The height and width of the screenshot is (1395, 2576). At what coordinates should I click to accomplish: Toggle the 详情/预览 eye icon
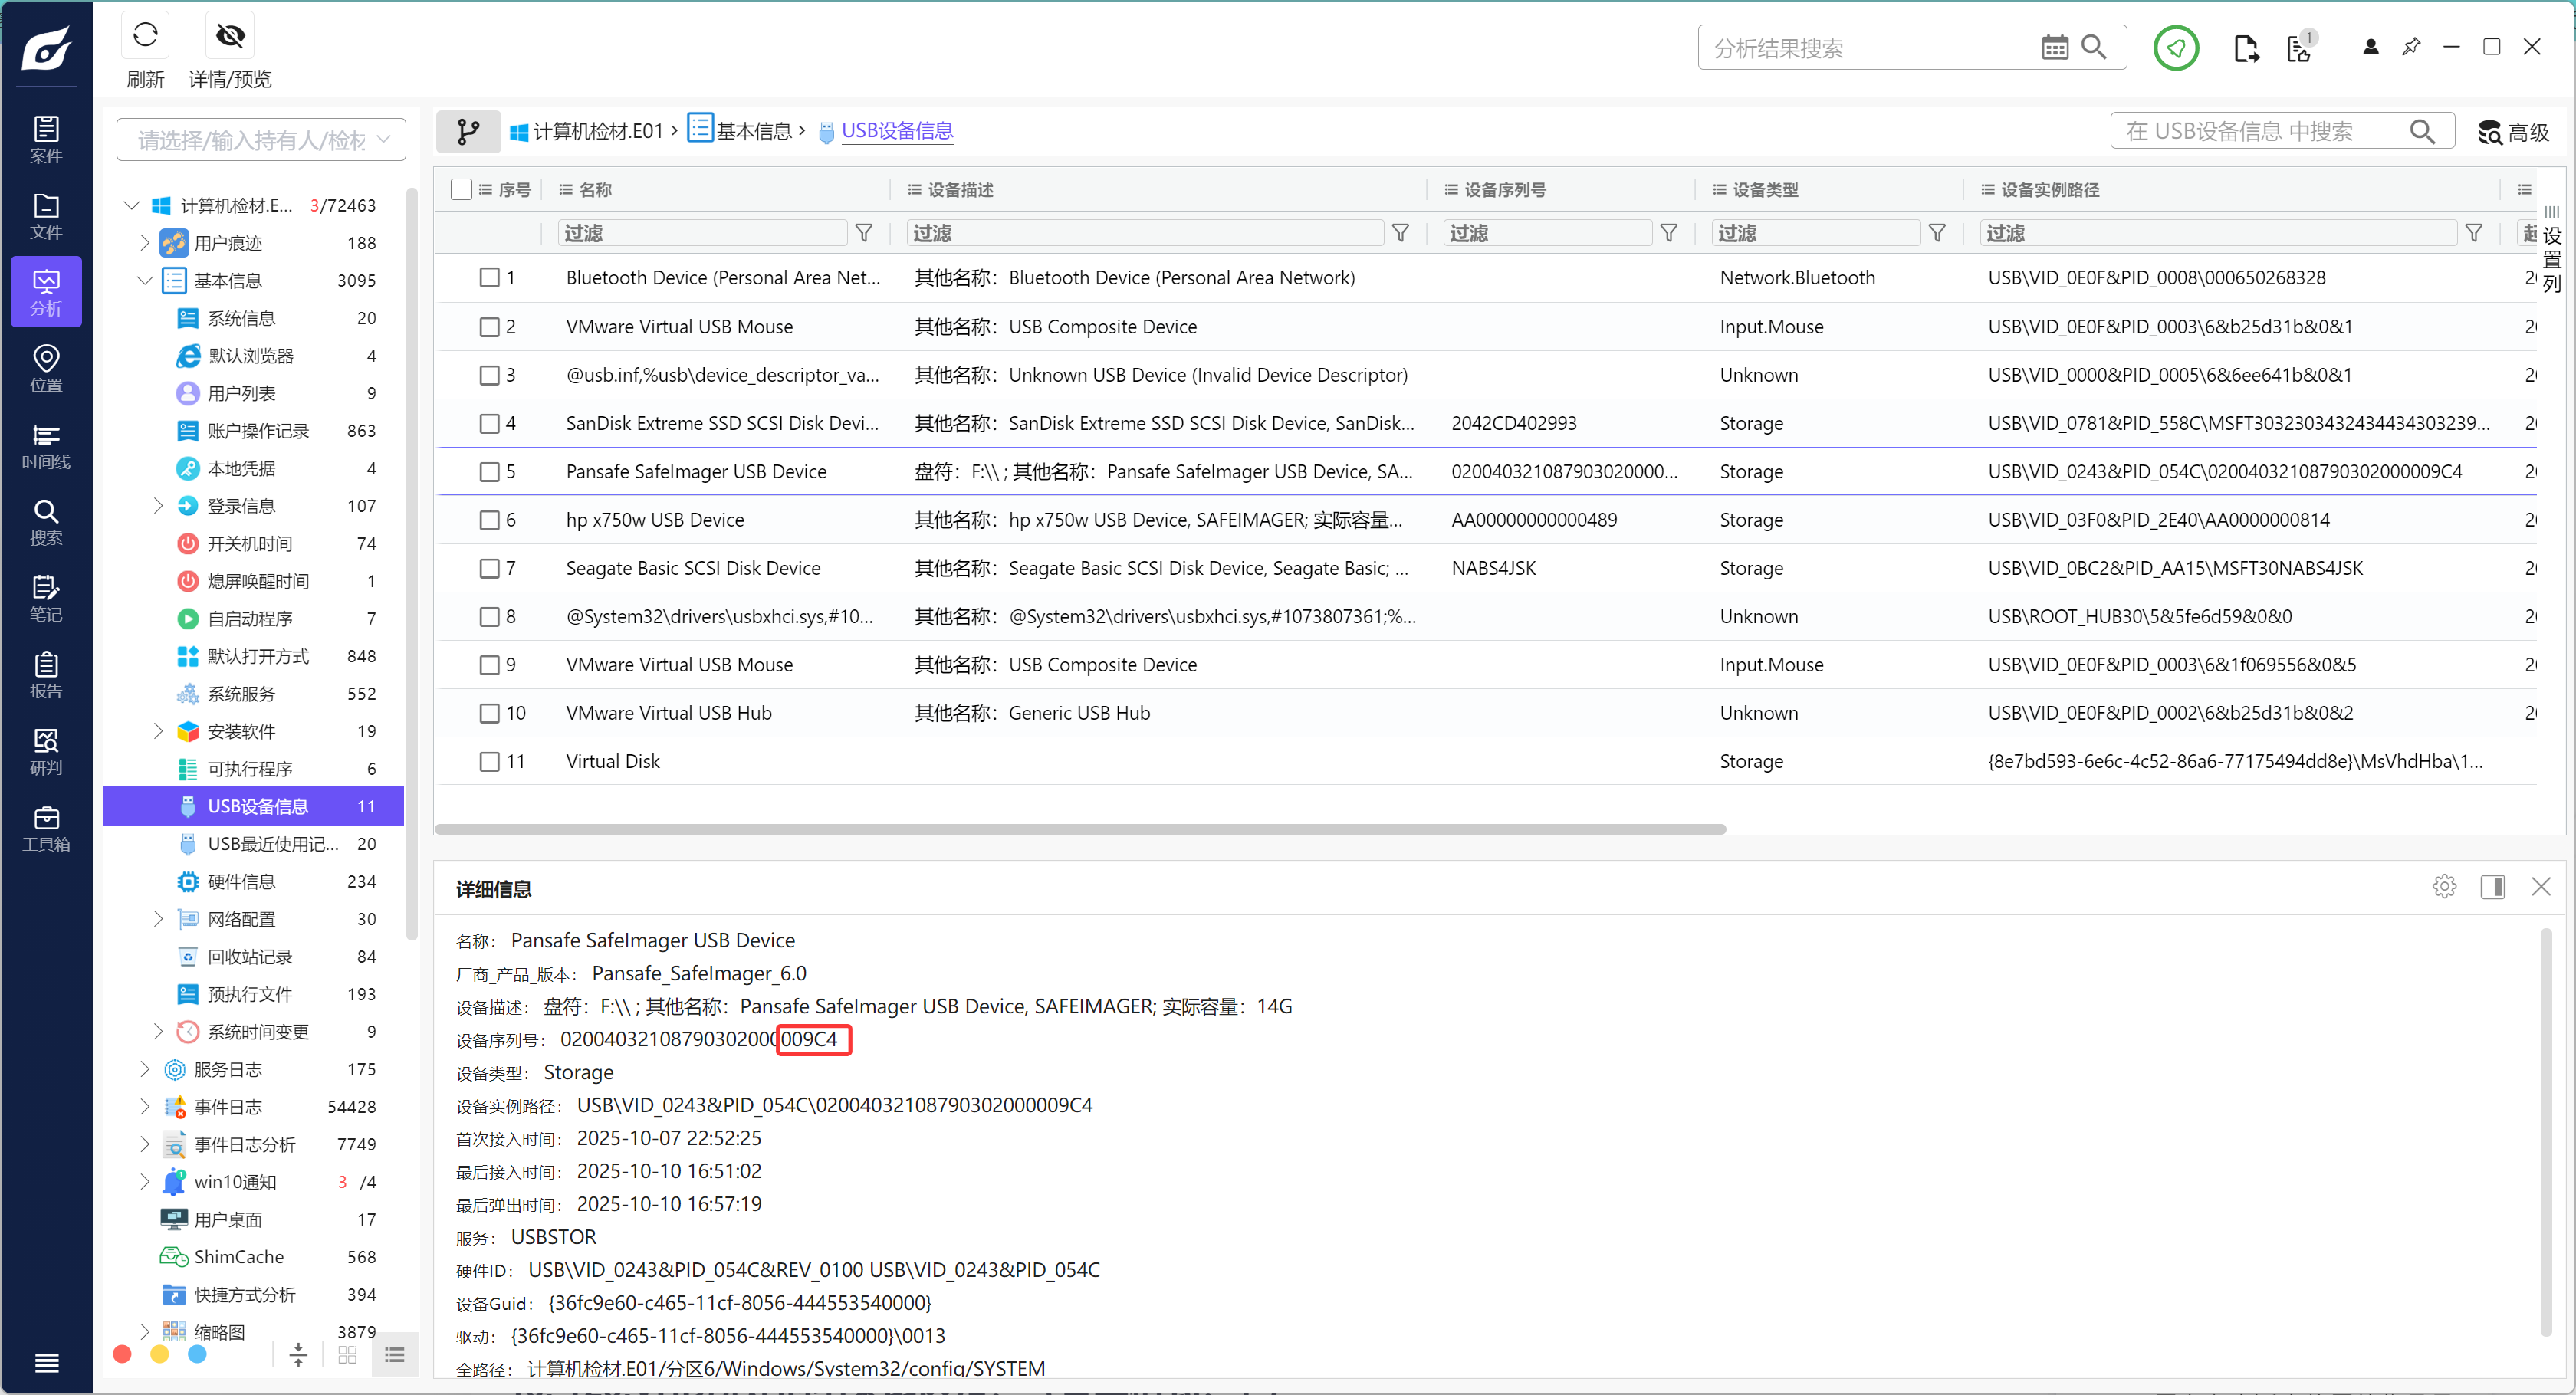click(x=230, y=36)
